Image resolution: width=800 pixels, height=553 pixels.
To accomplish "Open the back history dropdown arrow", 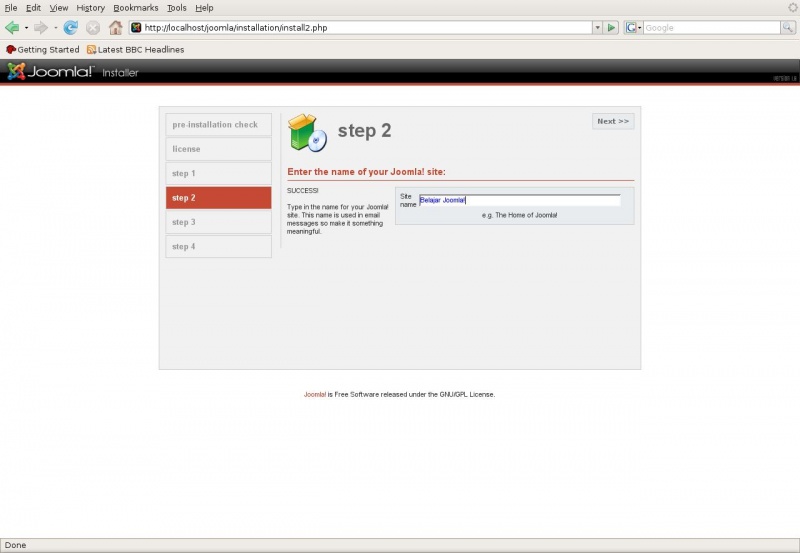I will [26, 28].
